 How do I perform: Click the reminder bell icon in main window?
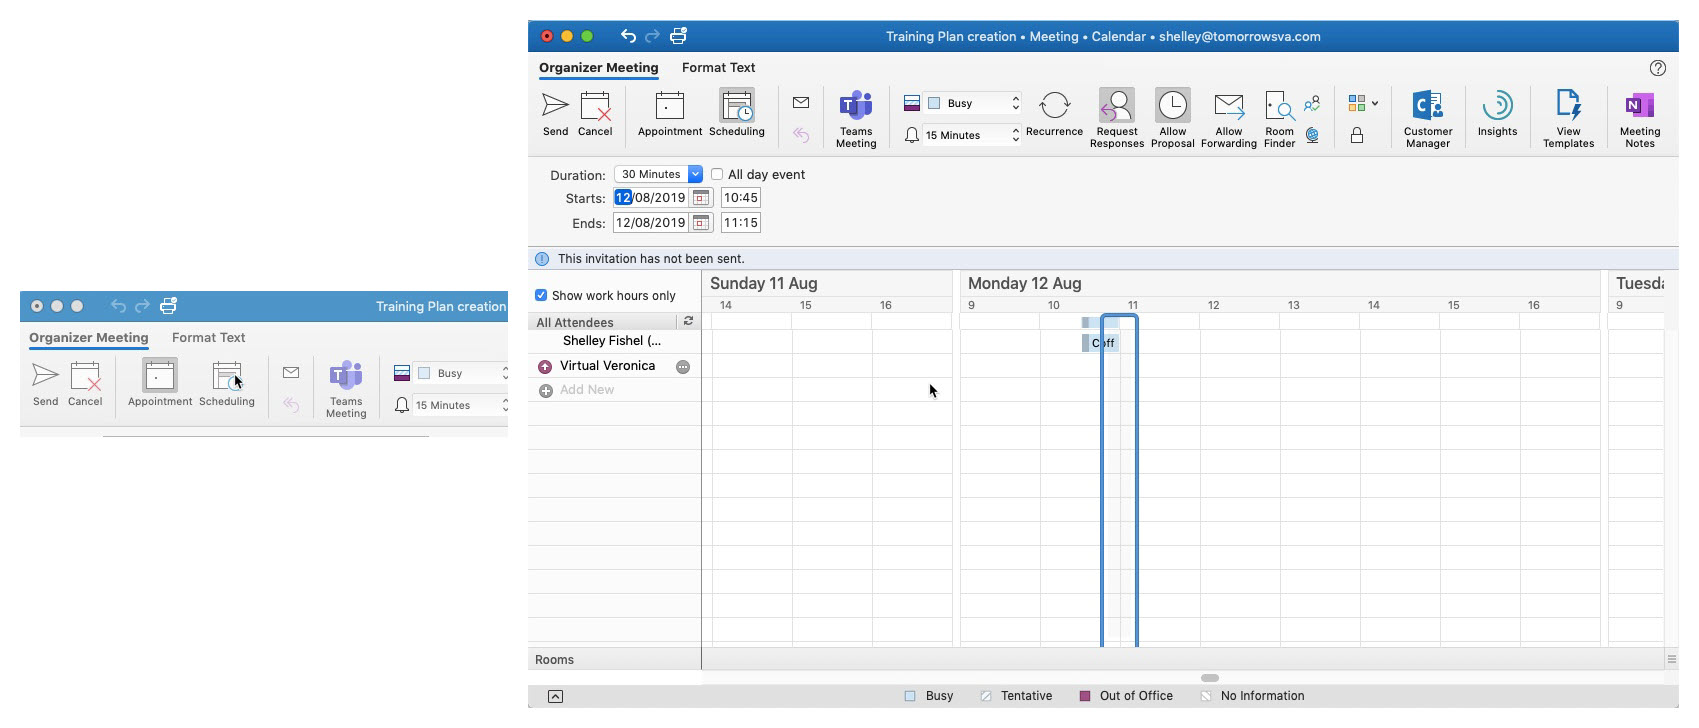[912, 135]
